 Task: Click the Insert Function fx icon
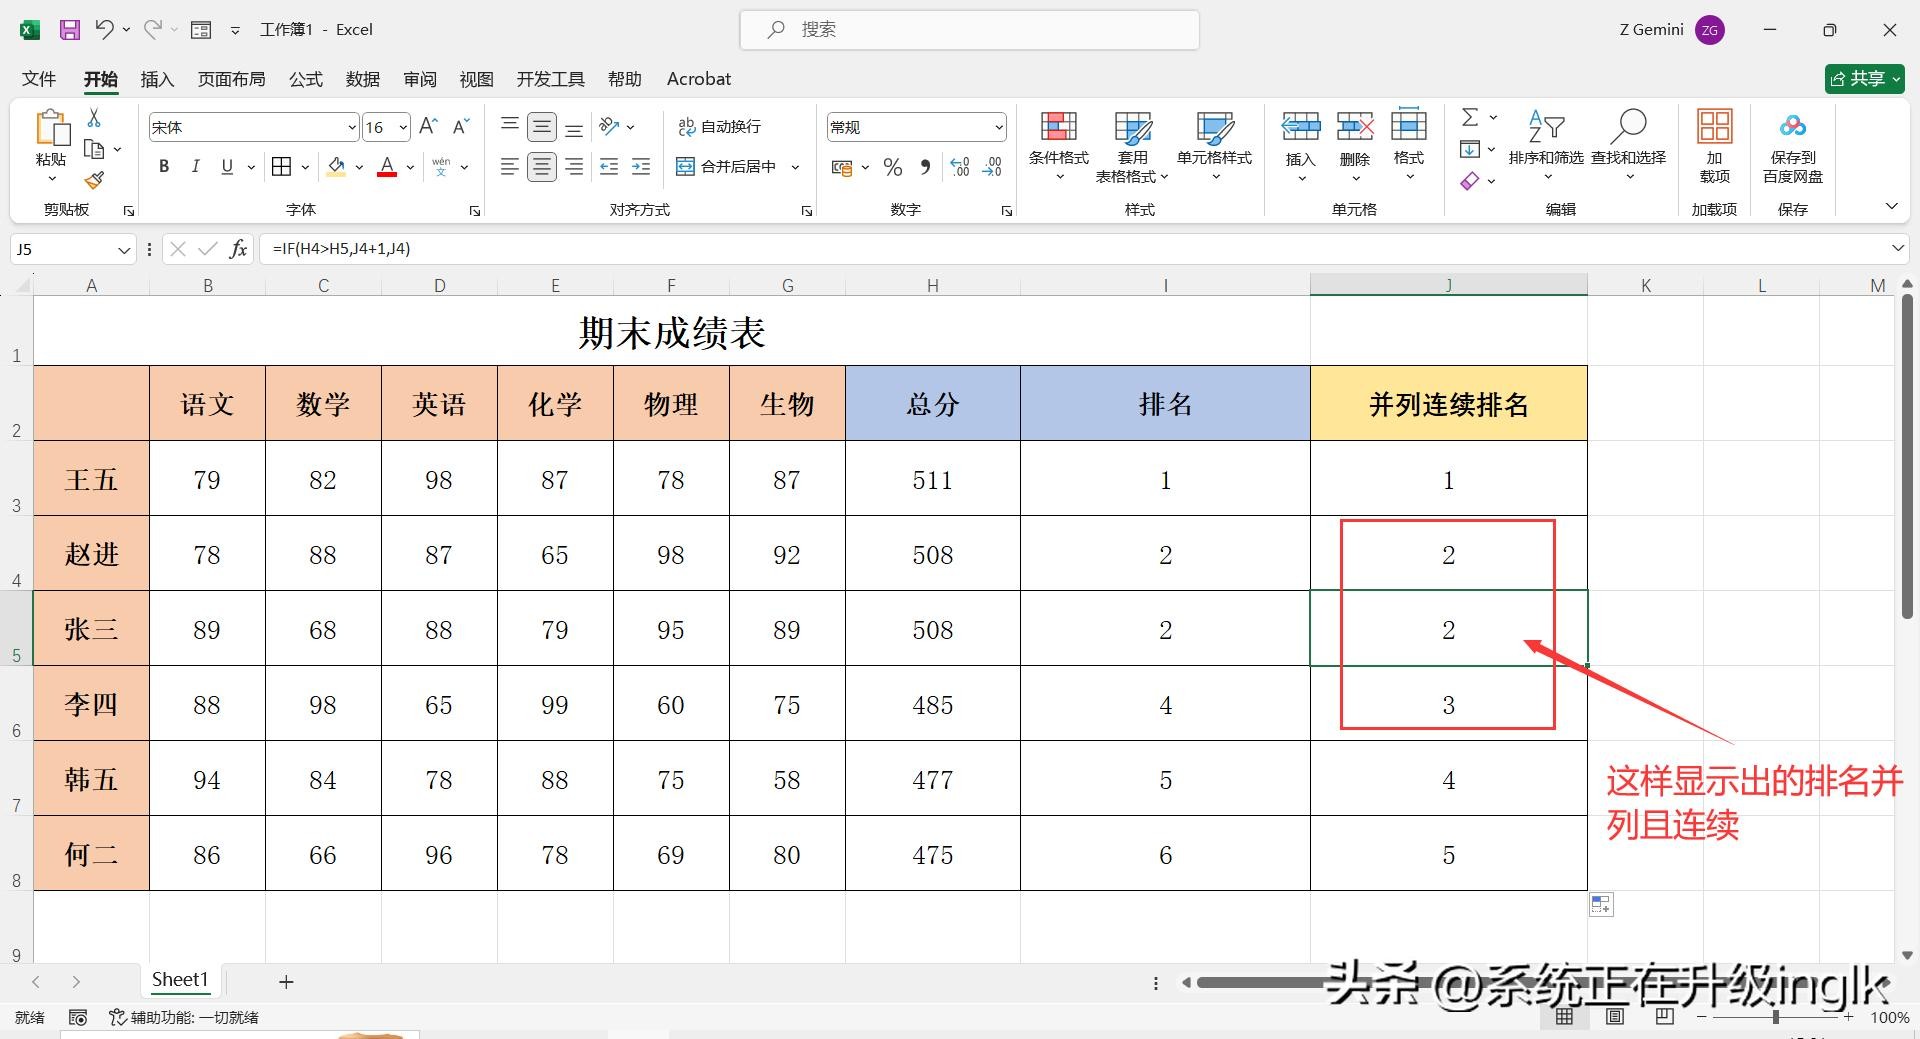(x=238, y=249)
